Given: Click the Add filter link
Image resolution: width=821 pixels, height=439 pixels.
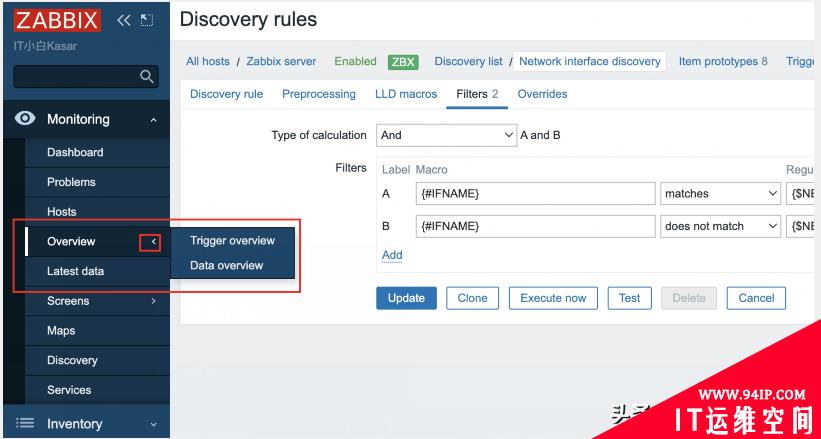Looking at the screenshot, I should 392,255.
